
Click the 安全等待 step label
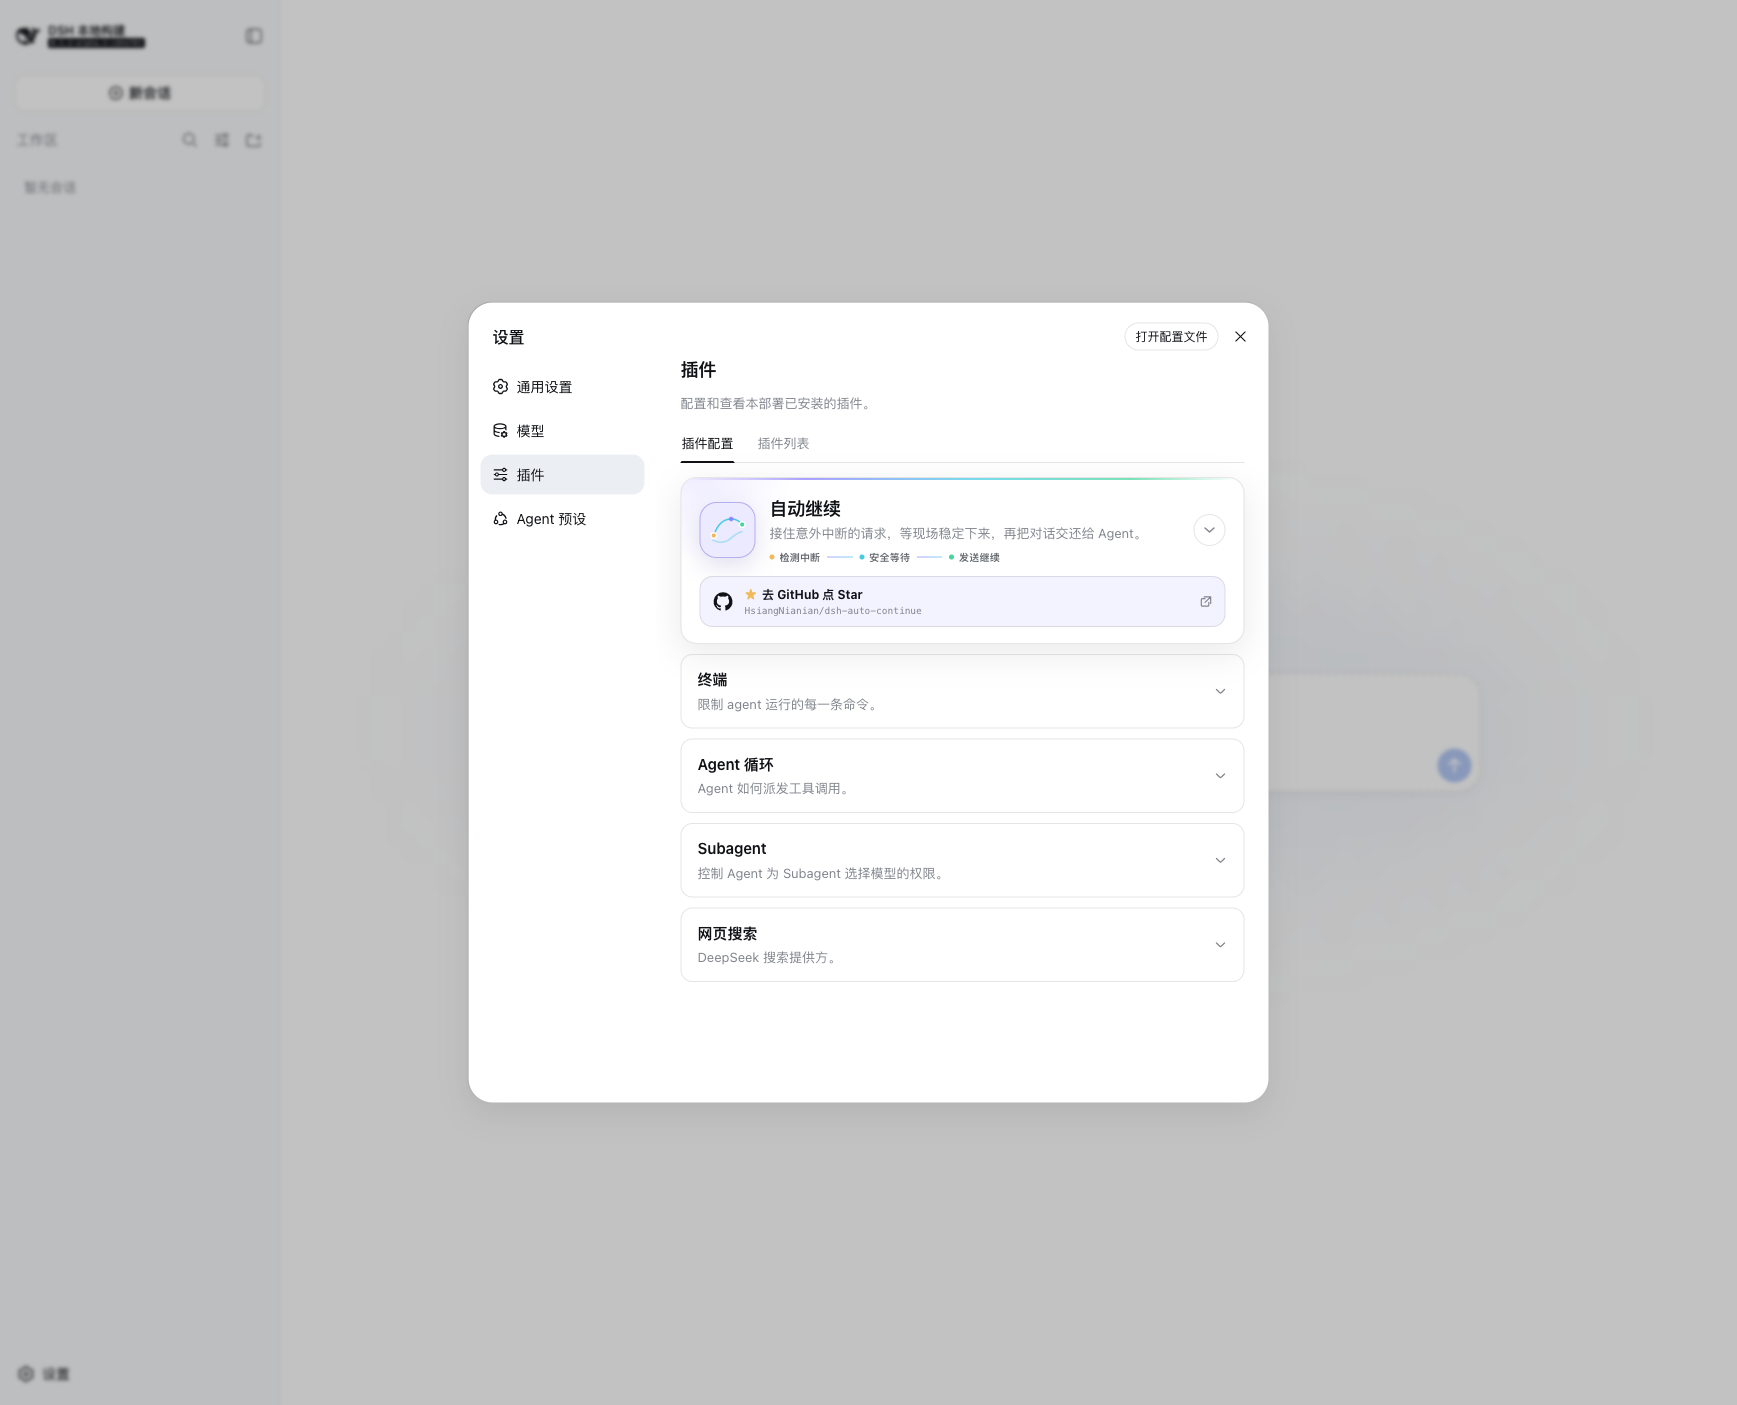point(889,558)
